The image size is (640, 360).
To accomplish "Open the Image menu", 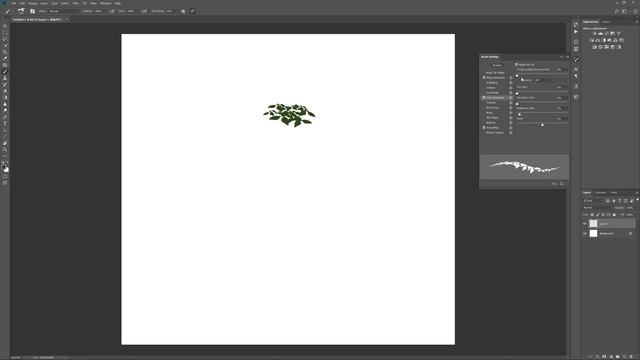I will tap(32, 3).
